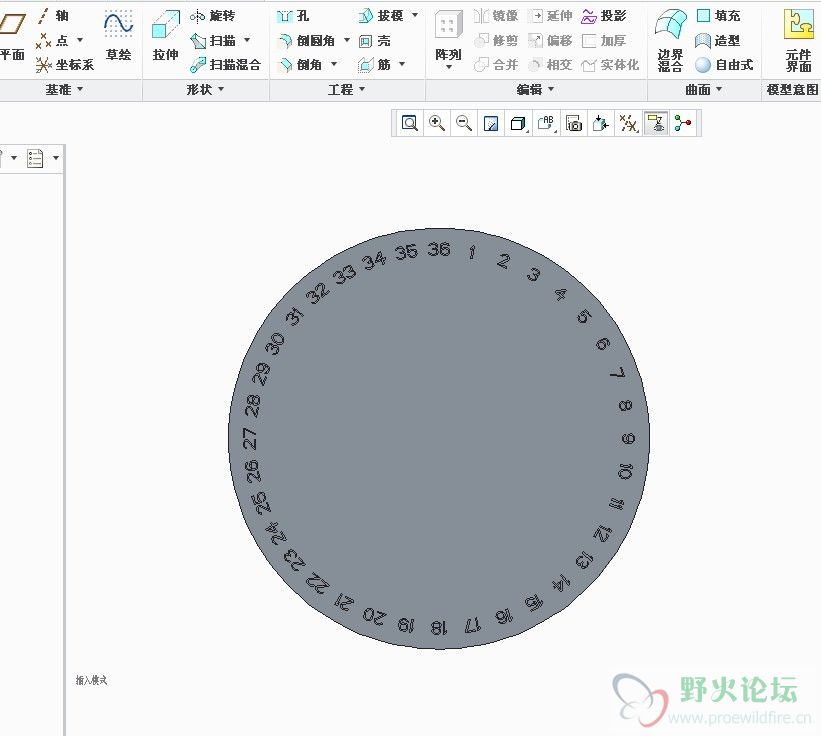
Task: Click the Repaint screen icon
Action: [491, 124]
